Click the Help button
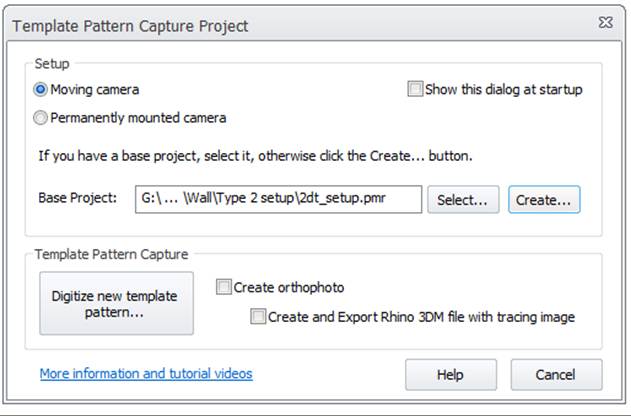The width and height of the screenshot is (631, 416). [450, 375]
